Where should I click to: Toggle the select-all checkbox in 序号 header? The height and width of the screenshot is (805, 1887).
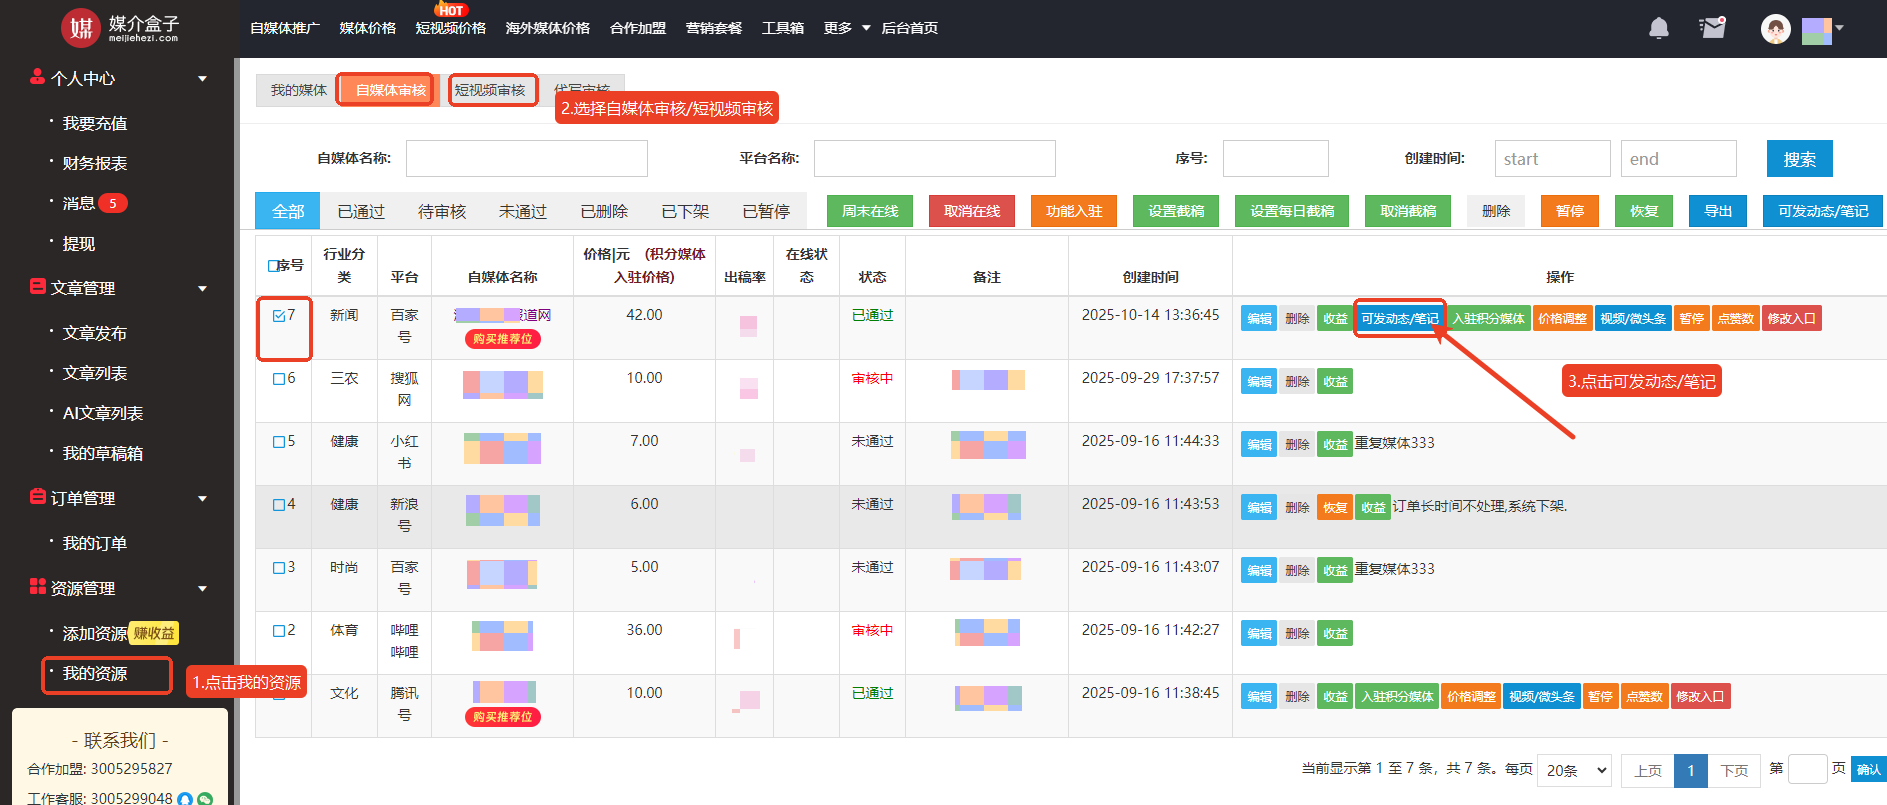273,266
